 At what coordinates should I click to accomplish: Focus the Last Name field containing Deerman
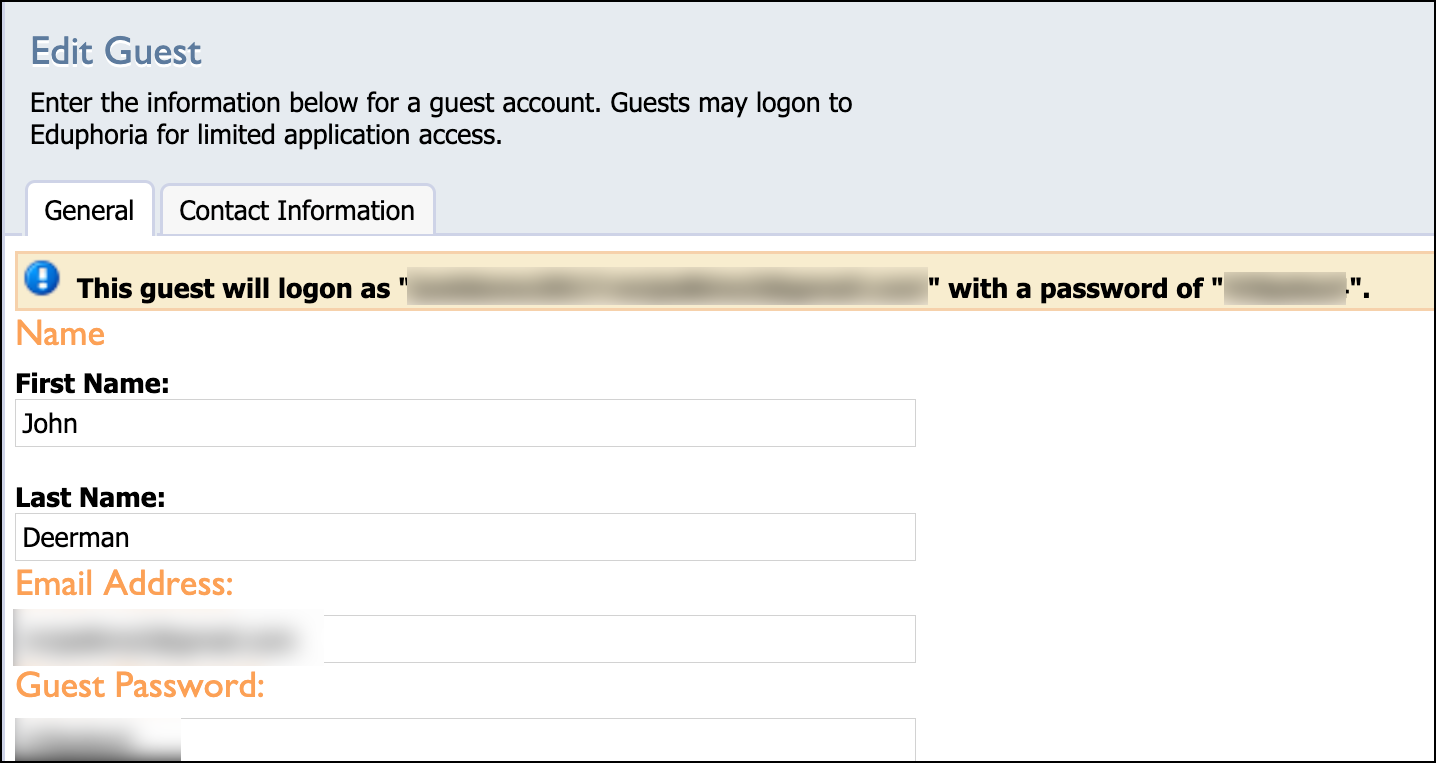466,537
